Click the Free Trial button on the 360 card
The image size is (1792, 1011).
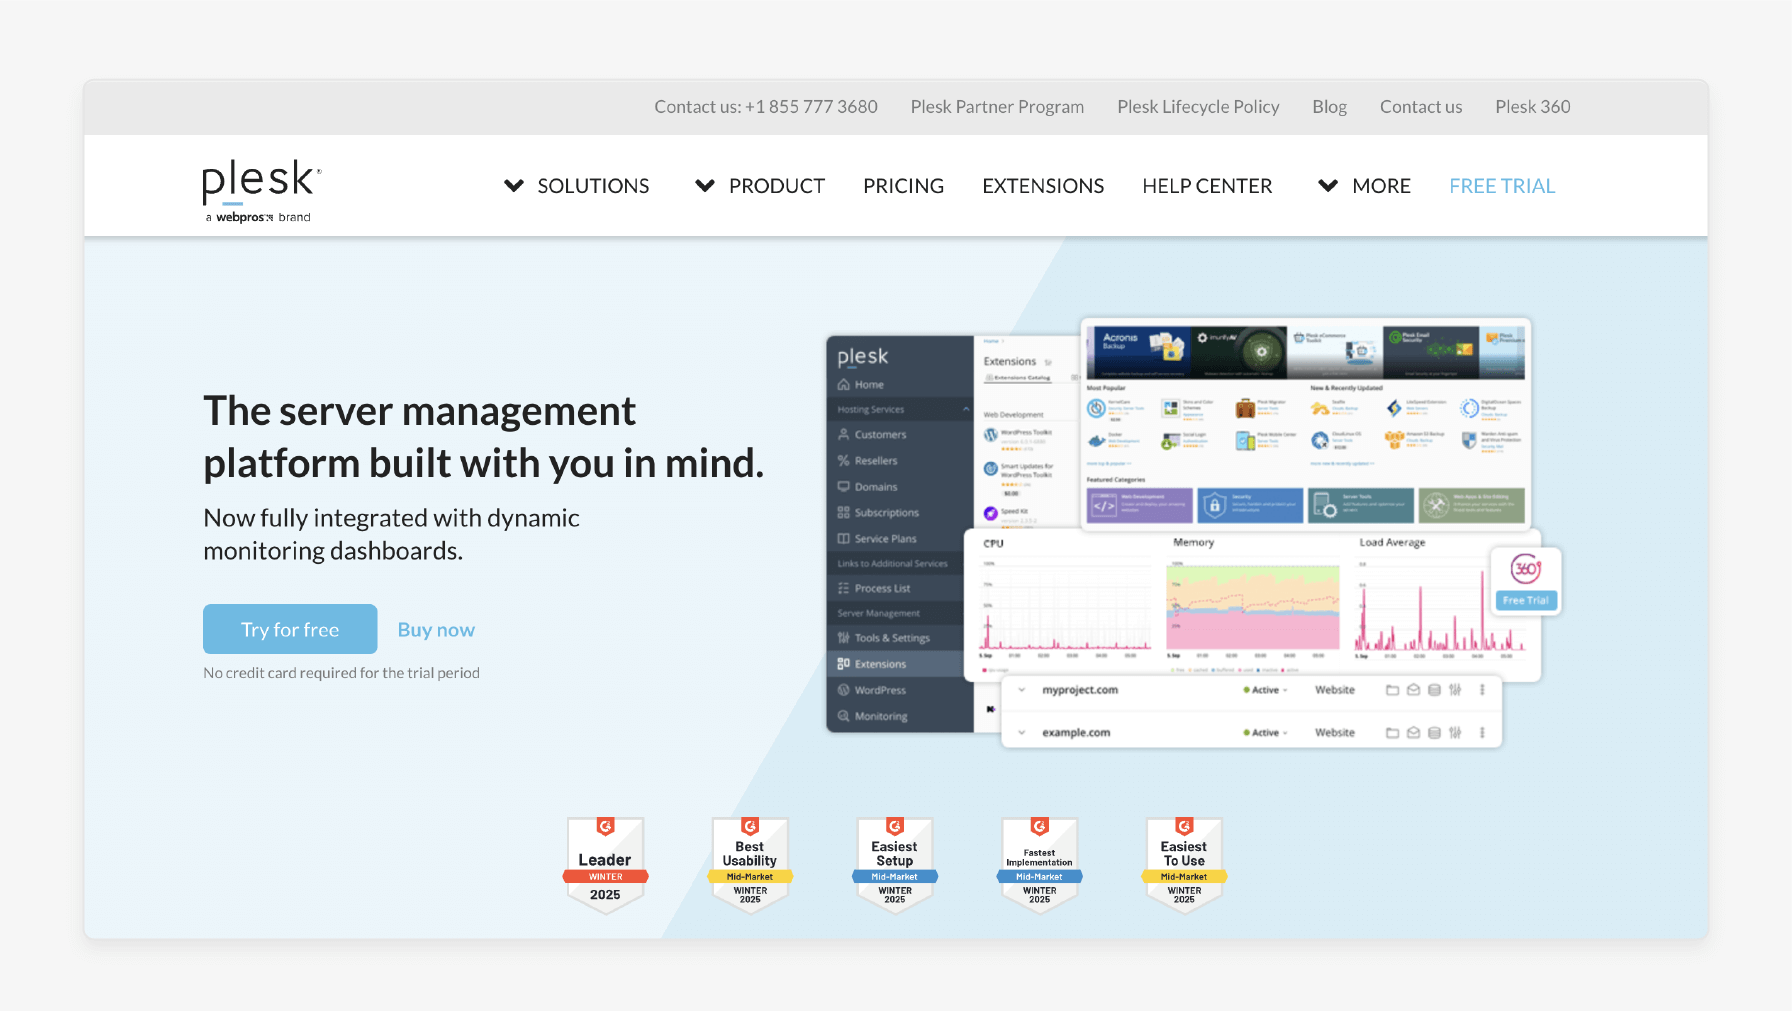pyautogui.click(x=1525, y=600)
